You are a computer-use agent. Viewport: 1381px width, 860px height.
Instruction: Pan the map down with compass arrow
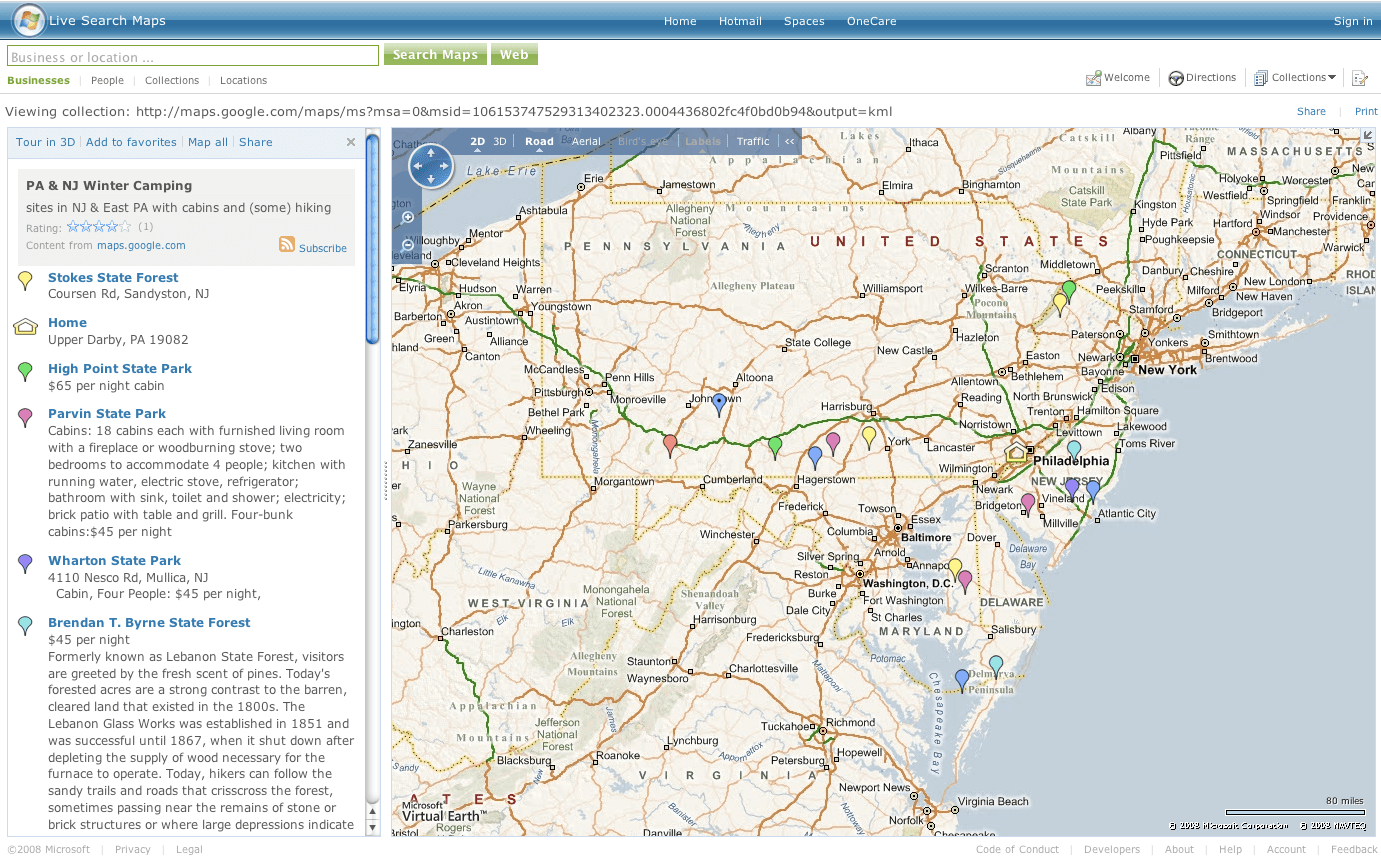(x=431, y=180)
